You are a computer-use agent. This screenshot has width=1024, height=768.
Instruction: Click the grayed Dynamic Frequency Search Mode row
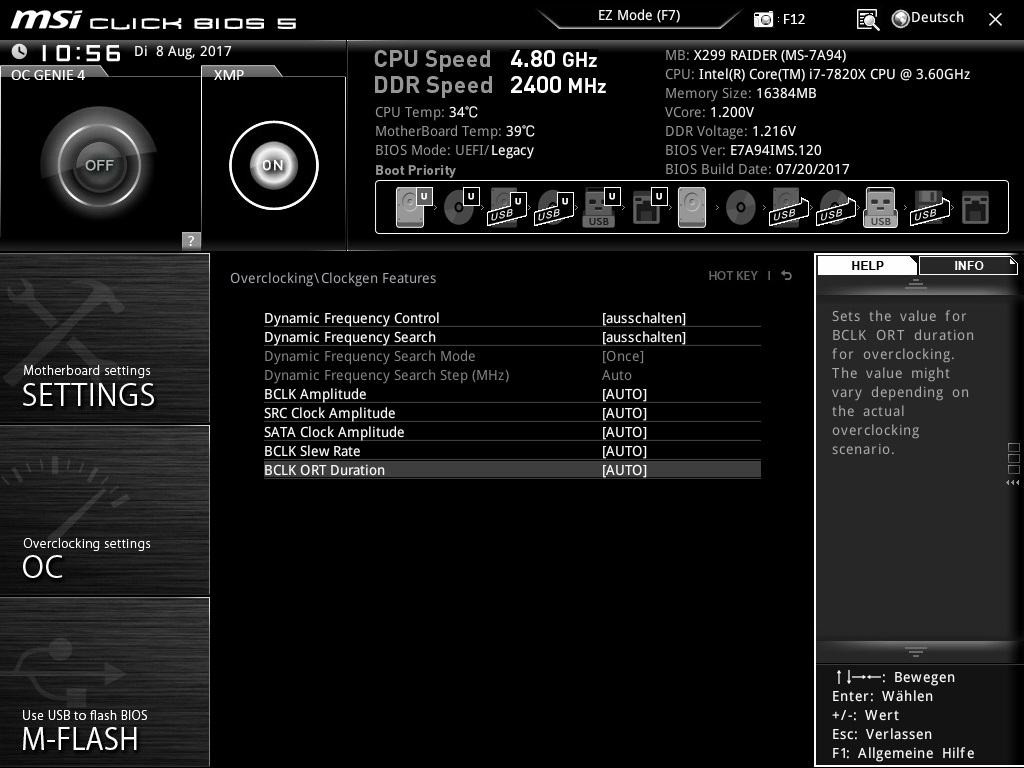click(512, 356)
